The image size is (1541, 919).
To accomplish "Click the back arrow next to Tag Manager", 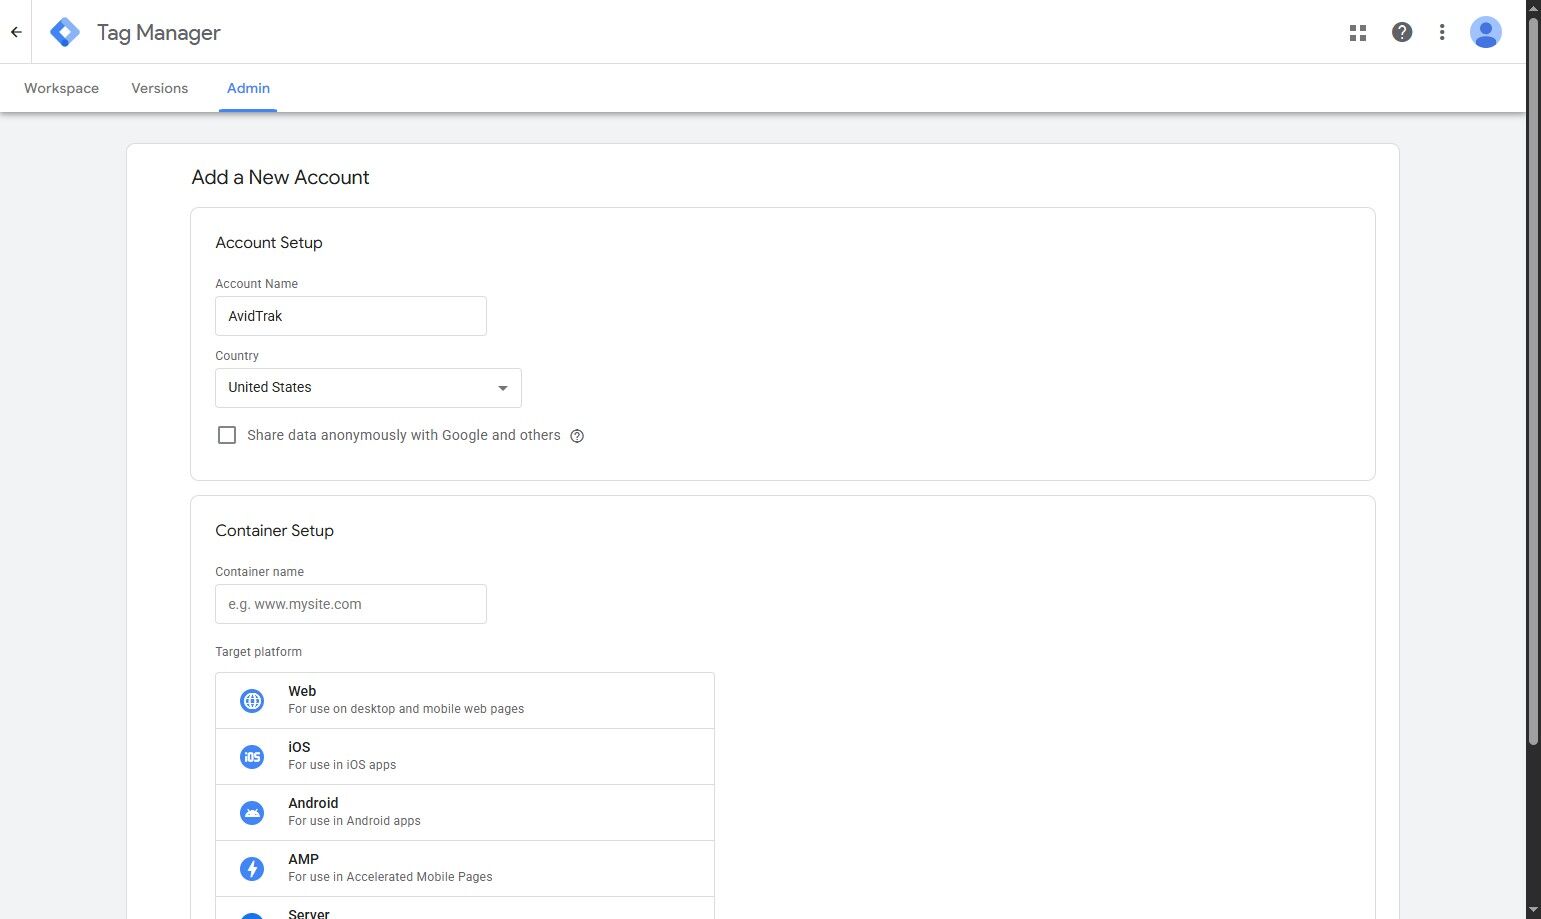I will click(x=16, y=31).
